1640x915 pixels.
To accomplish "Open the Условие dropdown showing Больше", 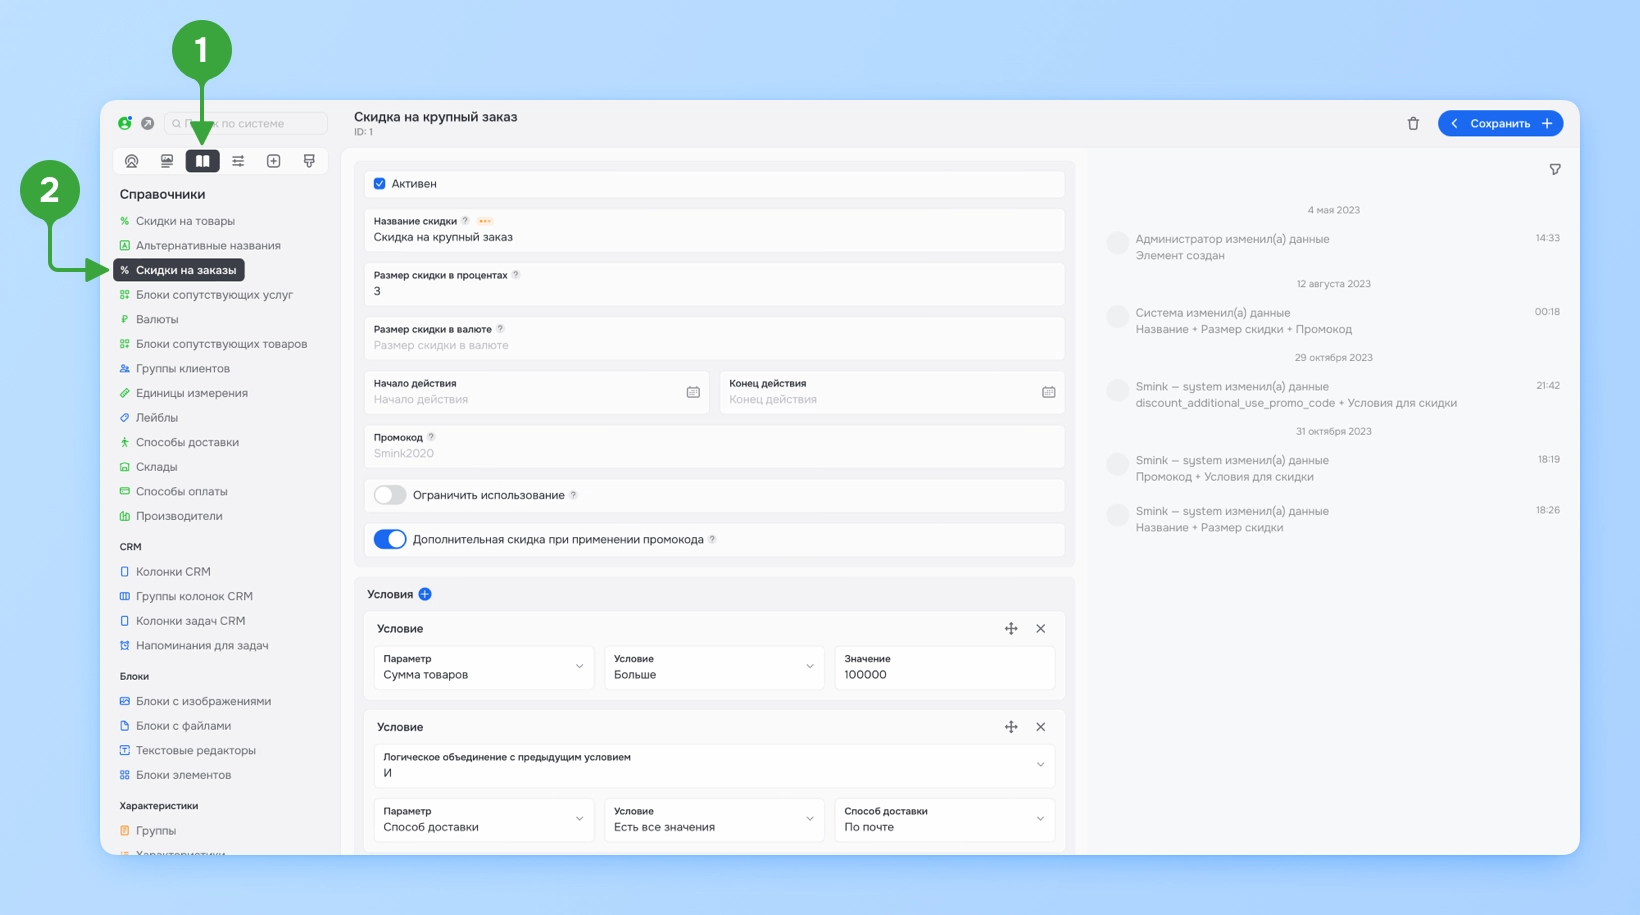I will tap(714, 667).
